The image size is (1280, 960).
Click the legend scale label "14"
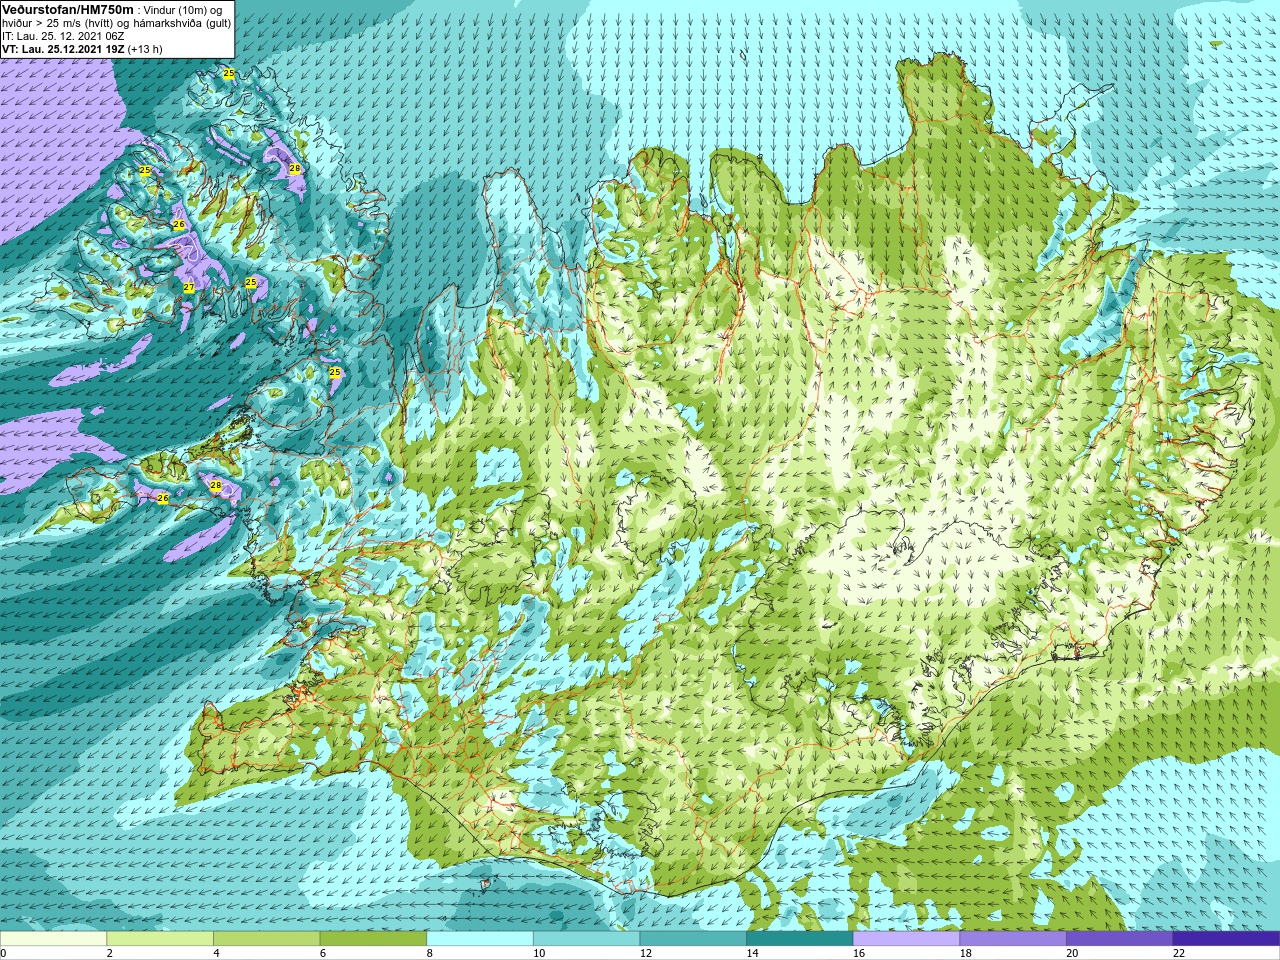click(753, 953)
